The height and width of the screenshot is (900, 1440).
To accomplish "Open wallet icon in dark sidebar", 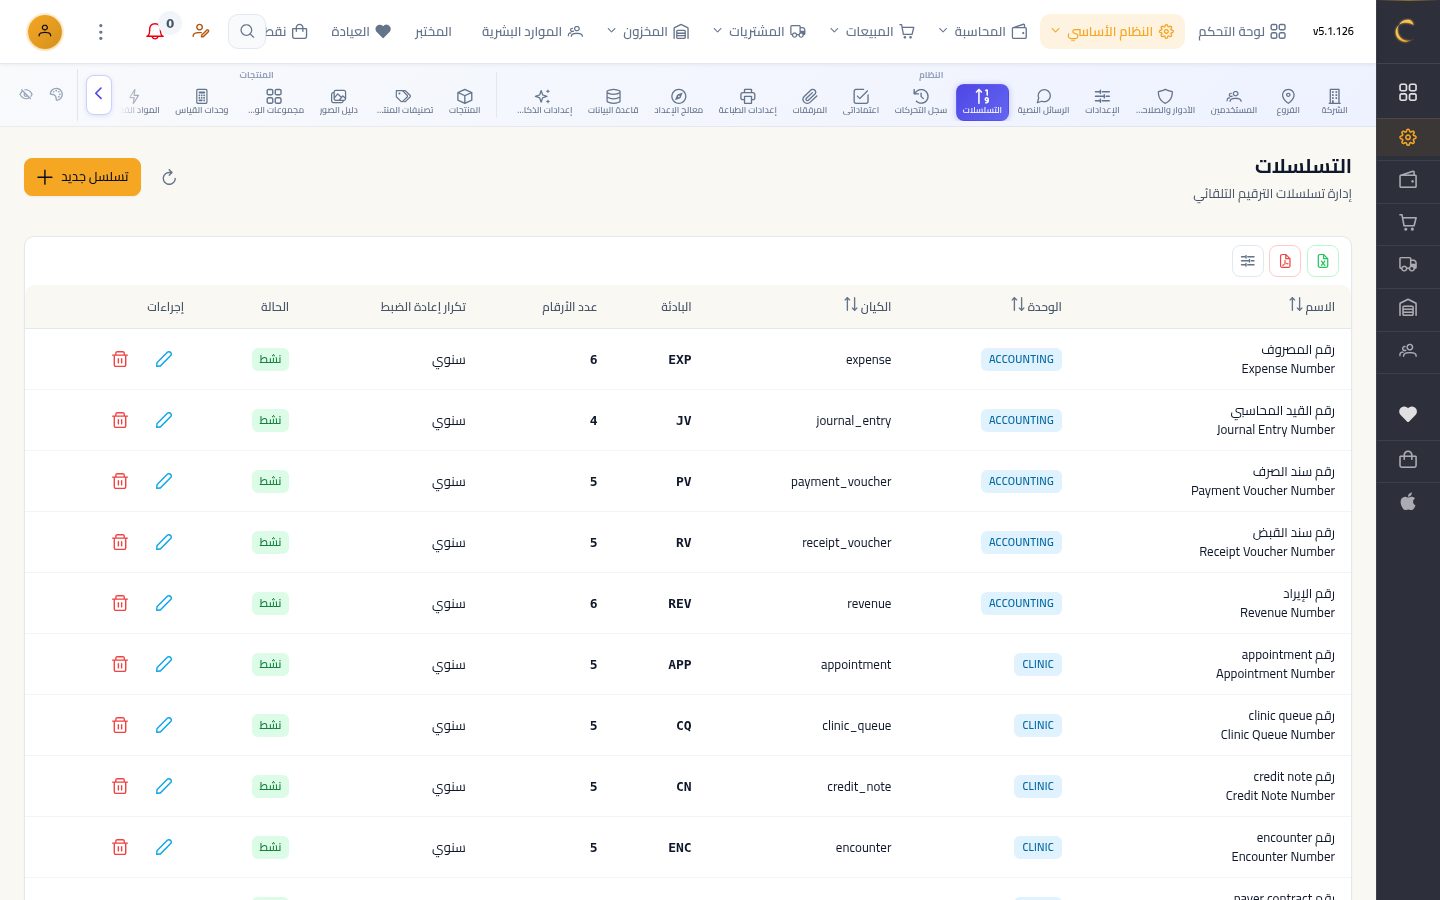I will coord(1408,180).
